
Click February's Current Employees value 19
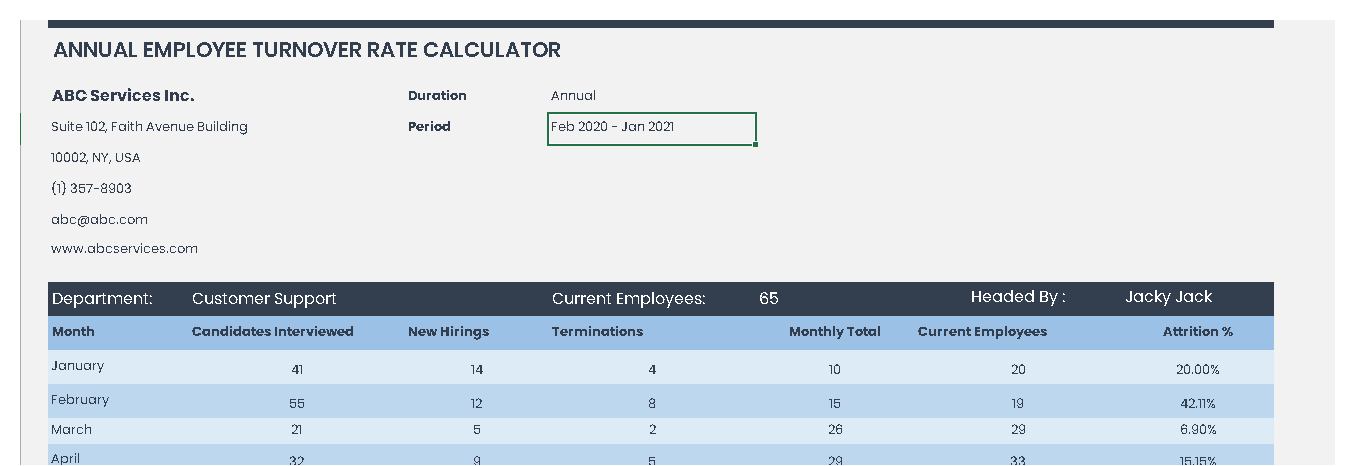click(x=1018, y=404)
